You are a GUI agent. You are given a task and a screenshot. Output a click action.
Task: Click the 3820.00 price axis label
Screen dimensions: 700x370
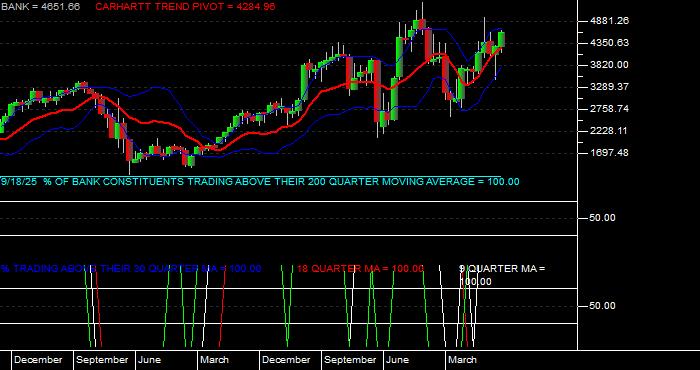[609, 65]
